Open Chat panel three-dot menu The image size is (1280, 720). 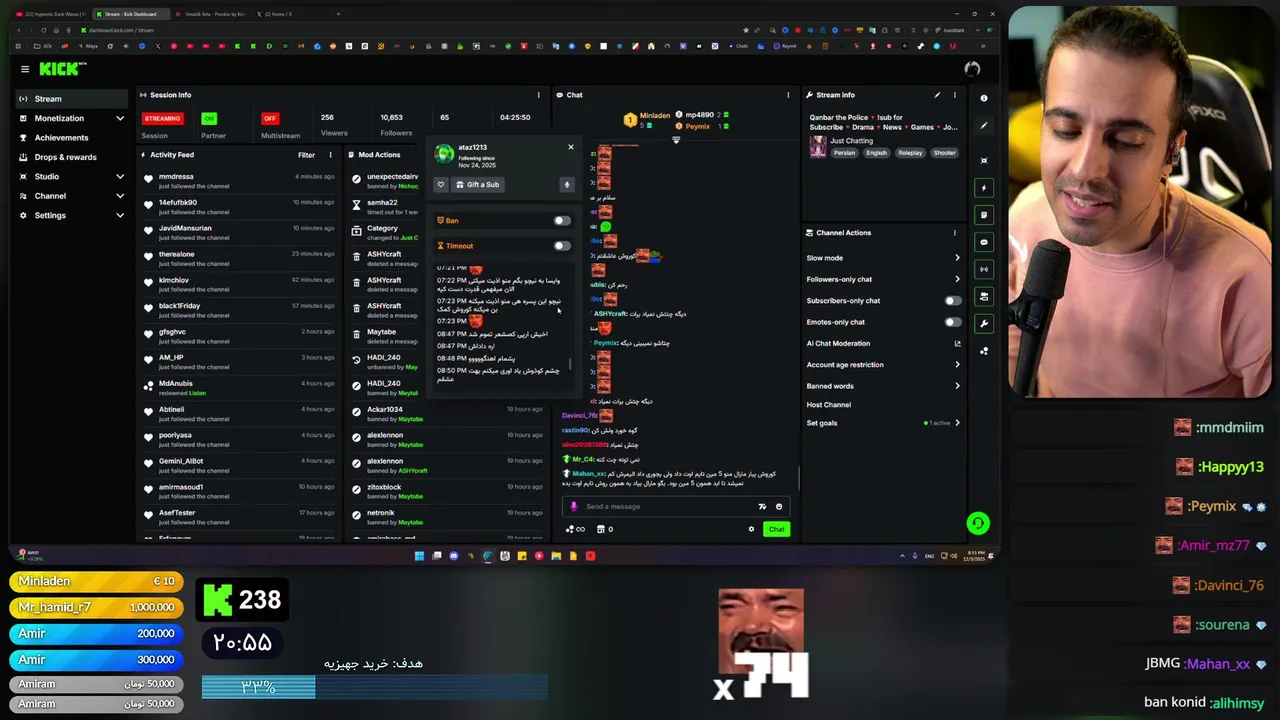pos(788,95)
